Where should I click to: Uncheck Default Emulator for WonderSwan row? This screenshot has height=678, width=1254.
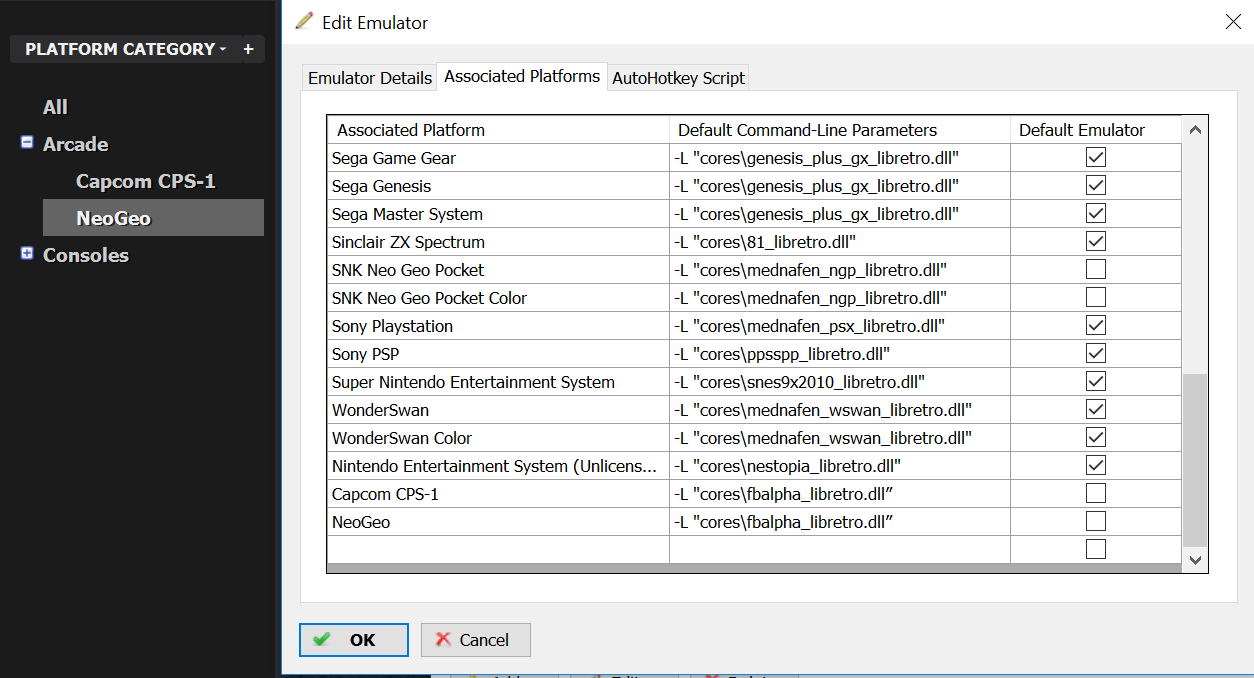(x=1096, y=409)
